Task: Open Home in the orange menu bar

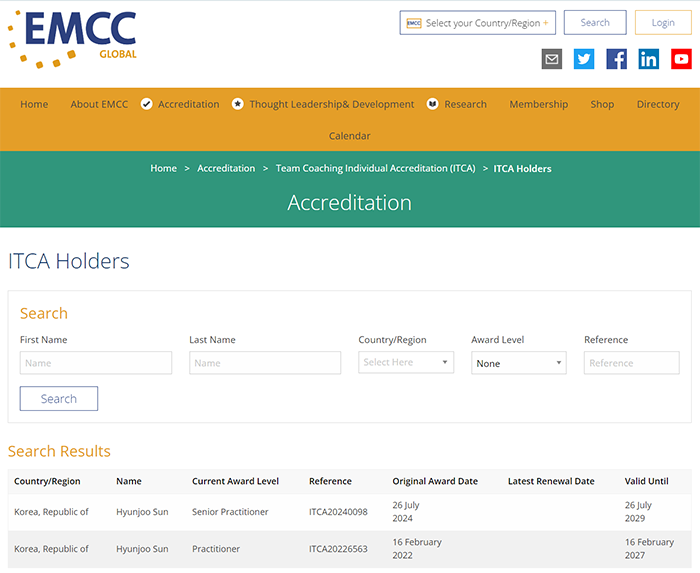Action: tap(34, 104)
